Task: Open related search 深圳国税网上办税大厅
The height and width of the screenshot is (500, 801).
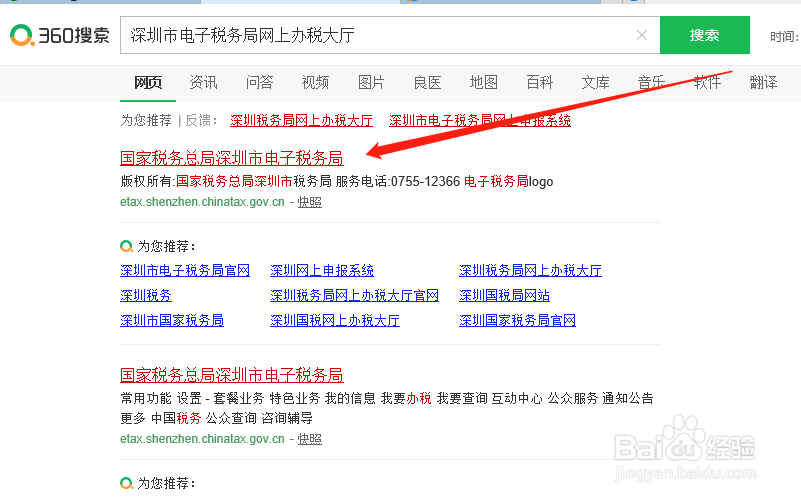Action: (335, 320)
